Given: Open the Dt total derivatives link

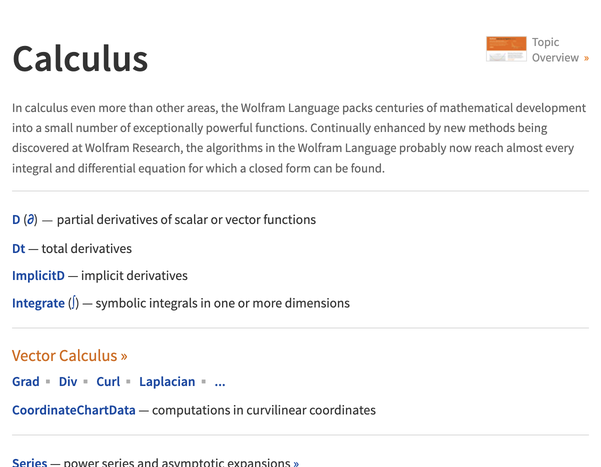Looking at the screenshot, I should coord(19,248).
